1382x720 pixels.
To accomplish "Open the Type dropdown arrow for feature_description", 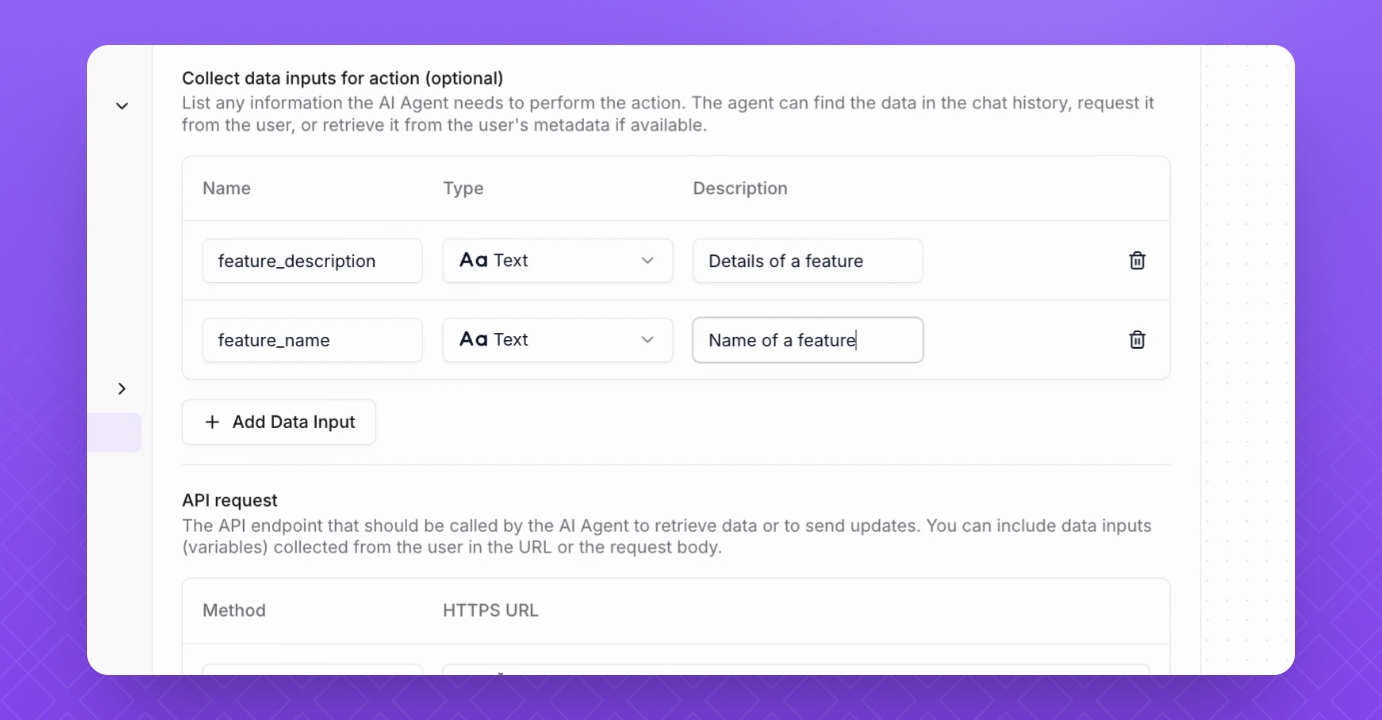I will click(x=647, y=260).
